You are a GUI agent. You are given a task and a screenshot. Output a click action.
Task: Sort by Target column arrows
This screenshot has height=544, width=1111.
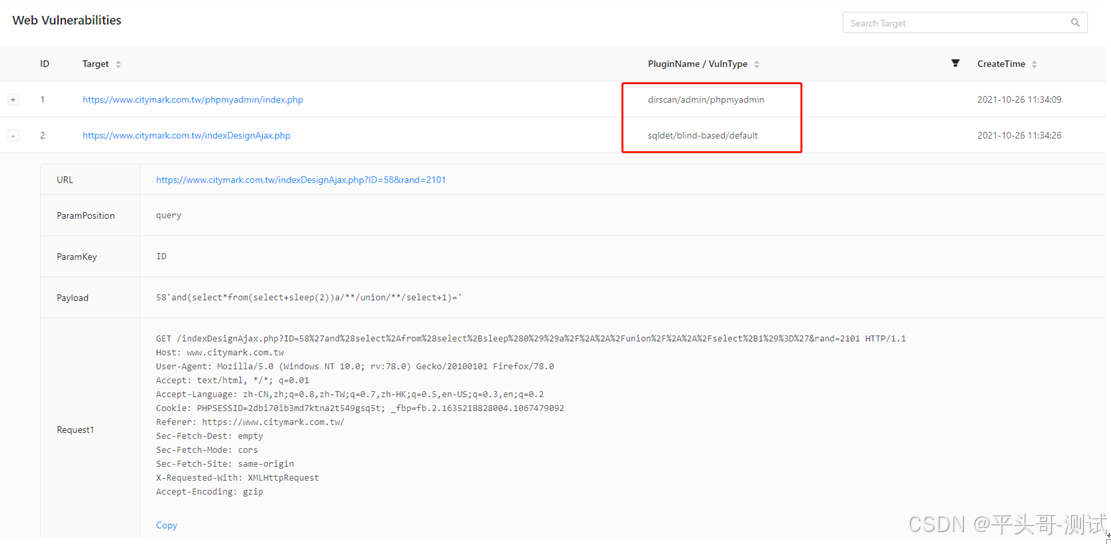click(x=118, y=64)
